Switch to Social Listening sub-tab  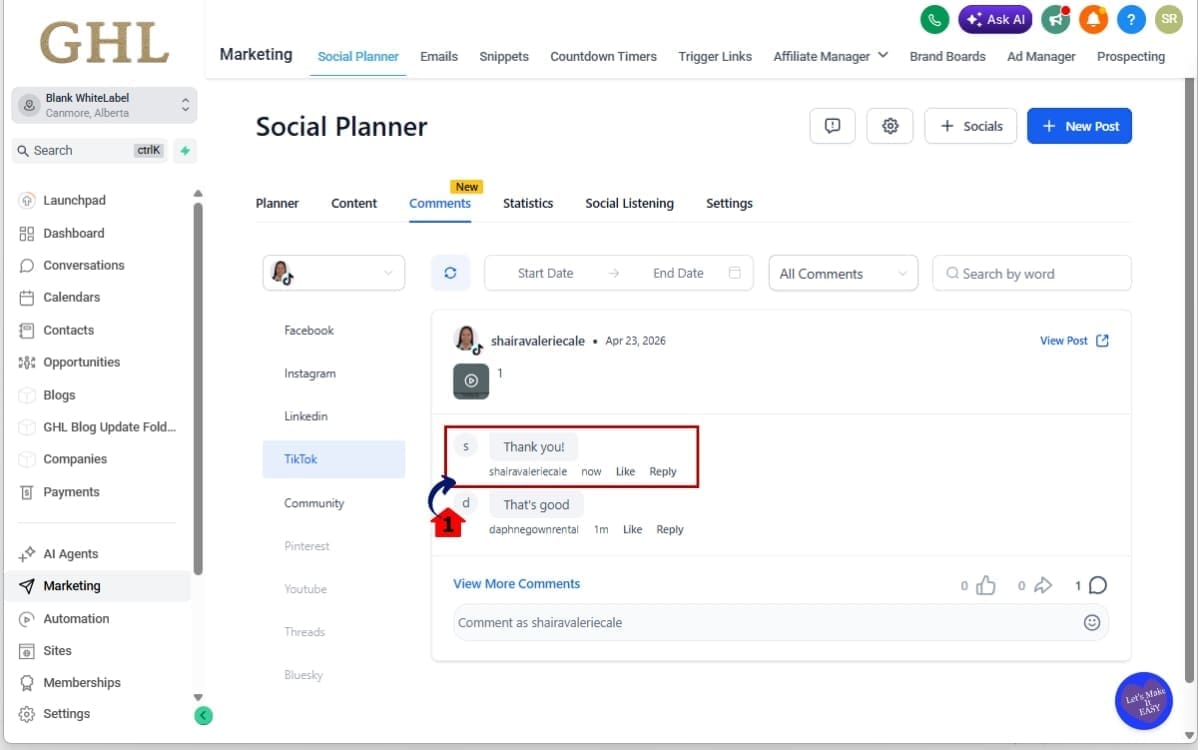pos(629,203)
